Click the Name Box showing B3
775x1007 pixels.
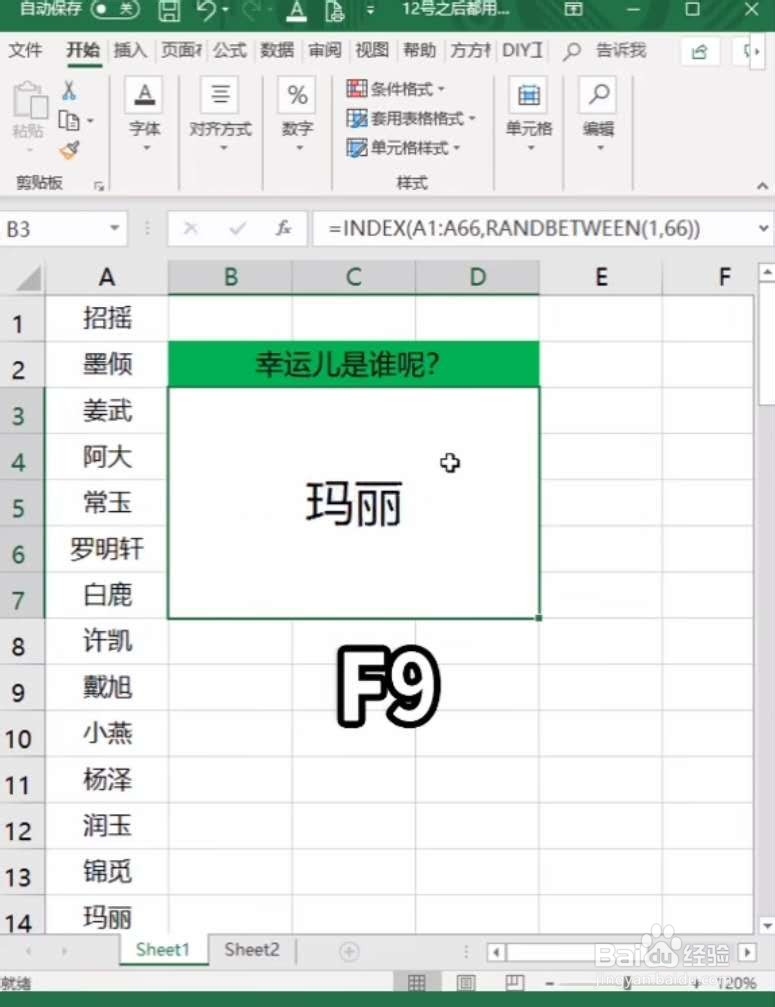55,229
